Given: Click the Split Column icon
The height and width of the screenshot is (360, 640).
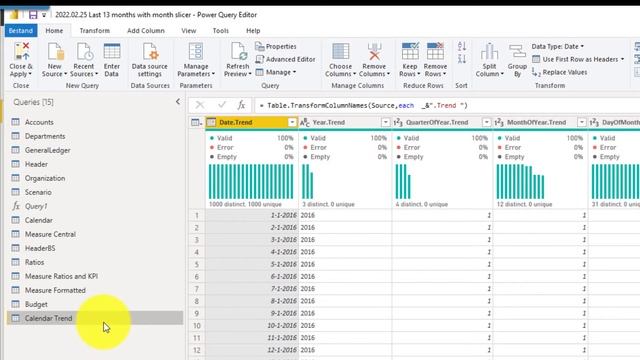Looking at the screenshot, I should (489, 52).
